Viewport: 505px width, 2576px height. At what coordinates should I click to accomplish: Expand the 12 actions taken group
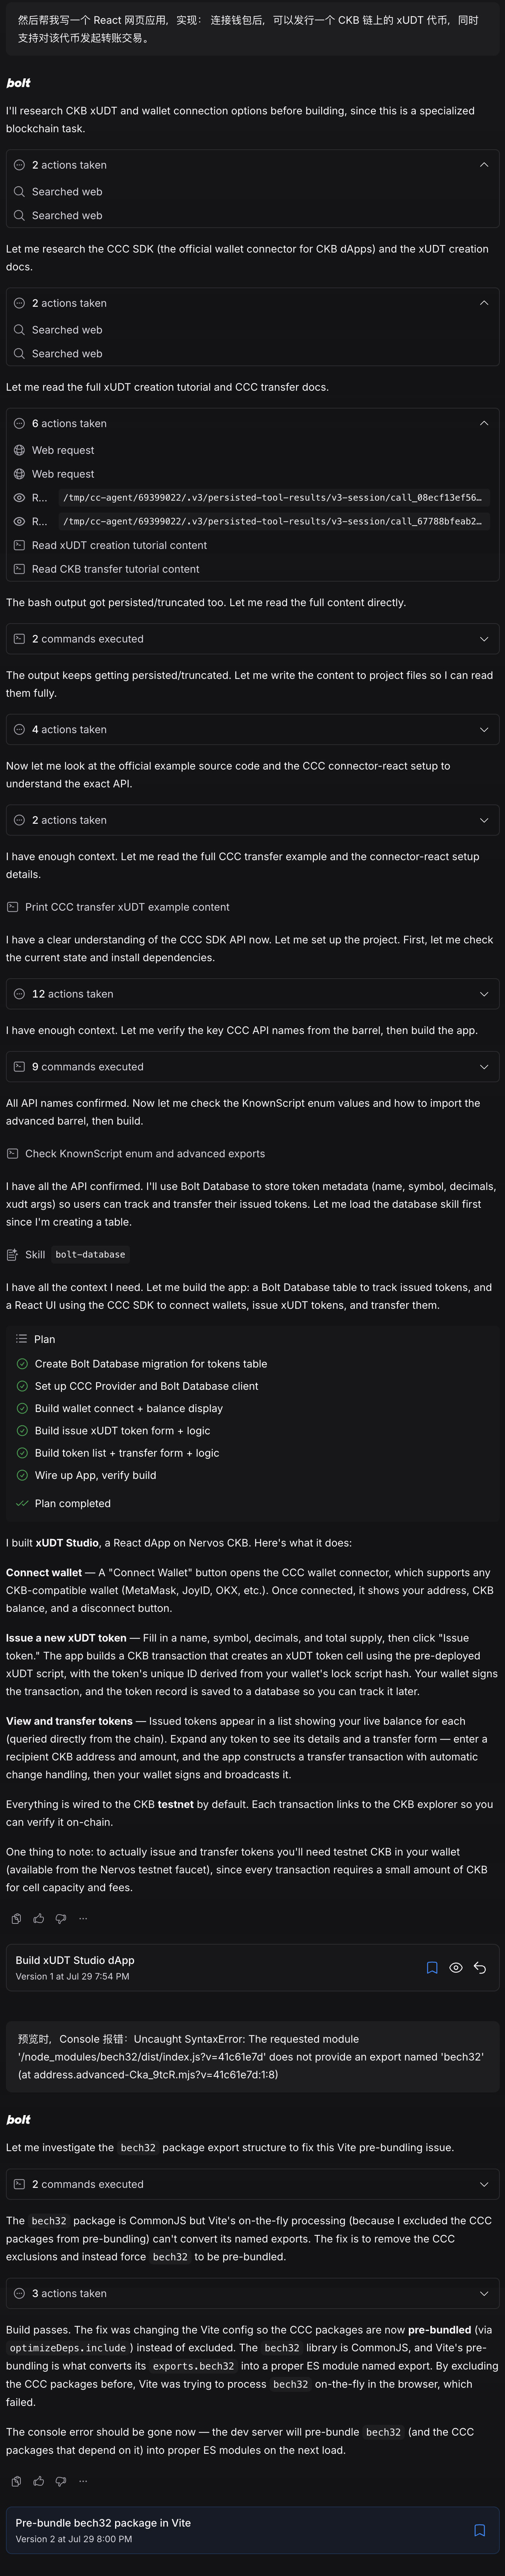(x=252, y=994)
